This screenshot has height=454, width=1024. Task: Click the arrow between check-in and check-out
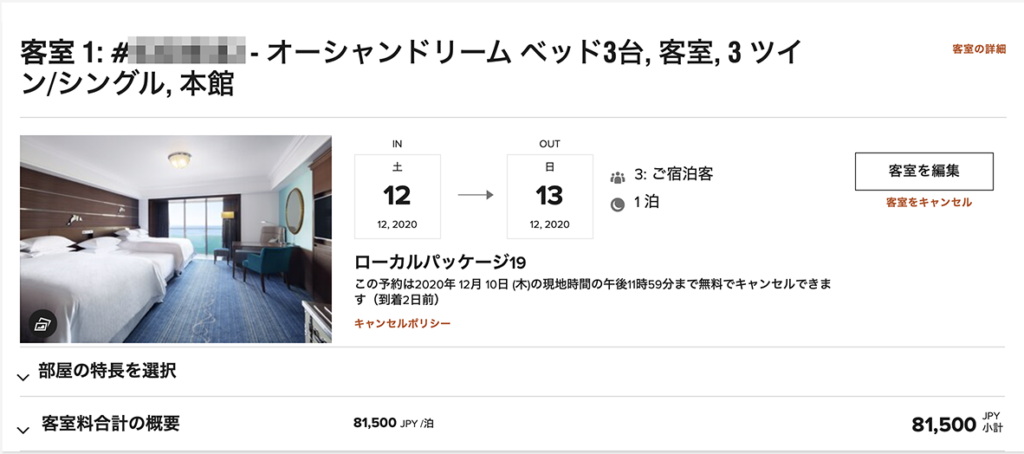click(x=475, y=195)
